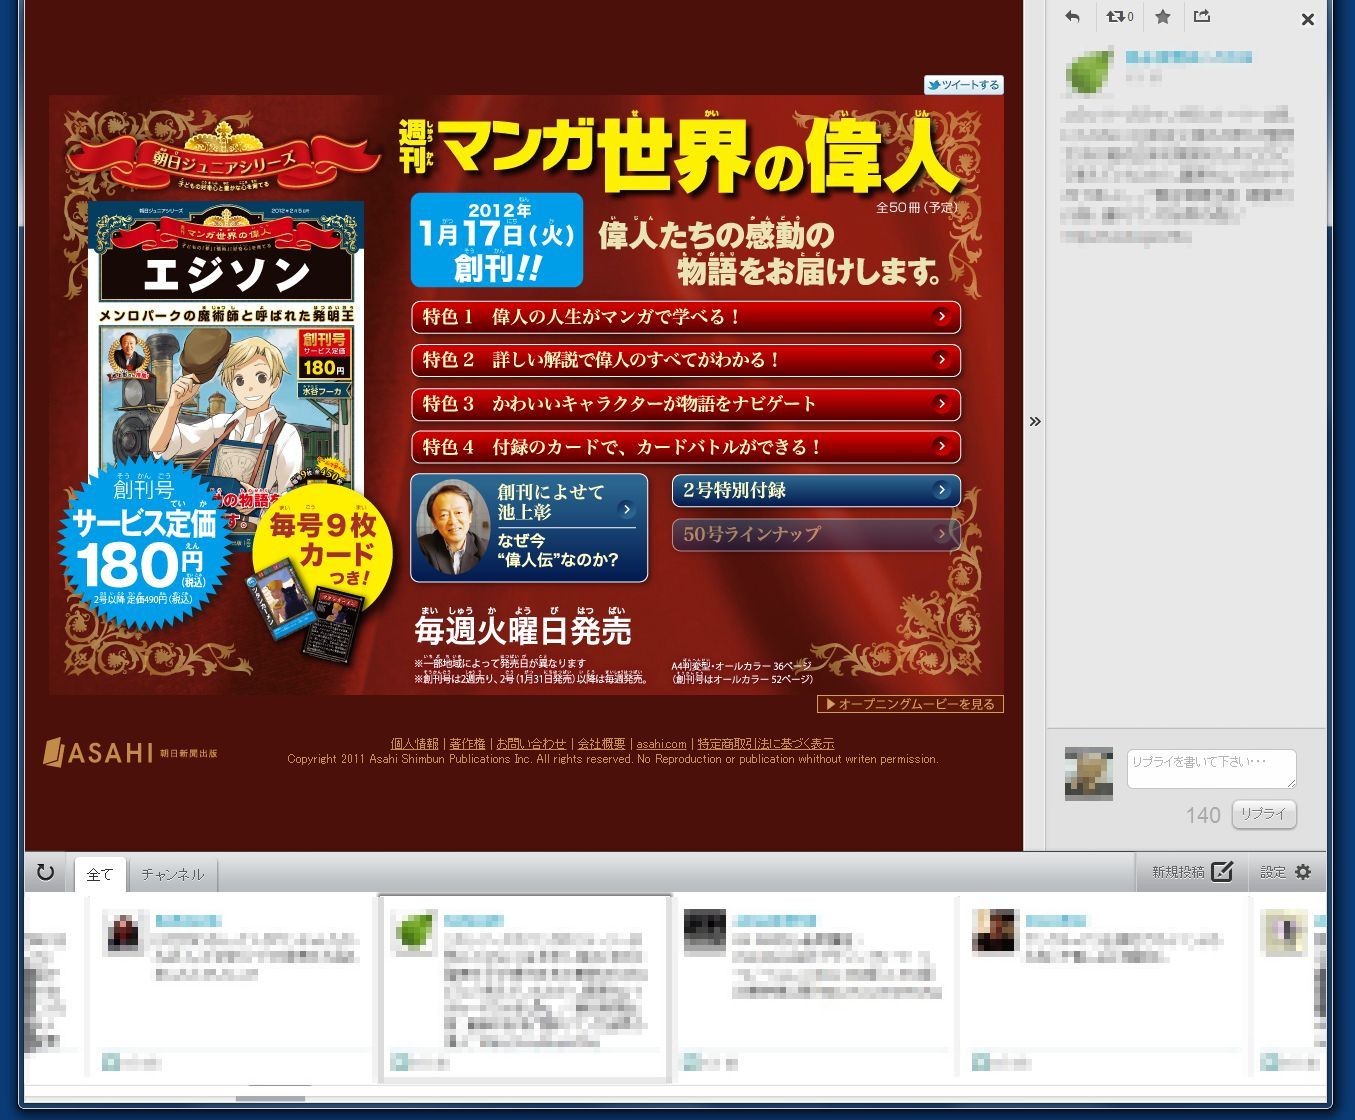Open 創刊によせて 池上彰 panel
Image resolution: width=1355 pixels, height=1120 pixels.
coord(529,528)
